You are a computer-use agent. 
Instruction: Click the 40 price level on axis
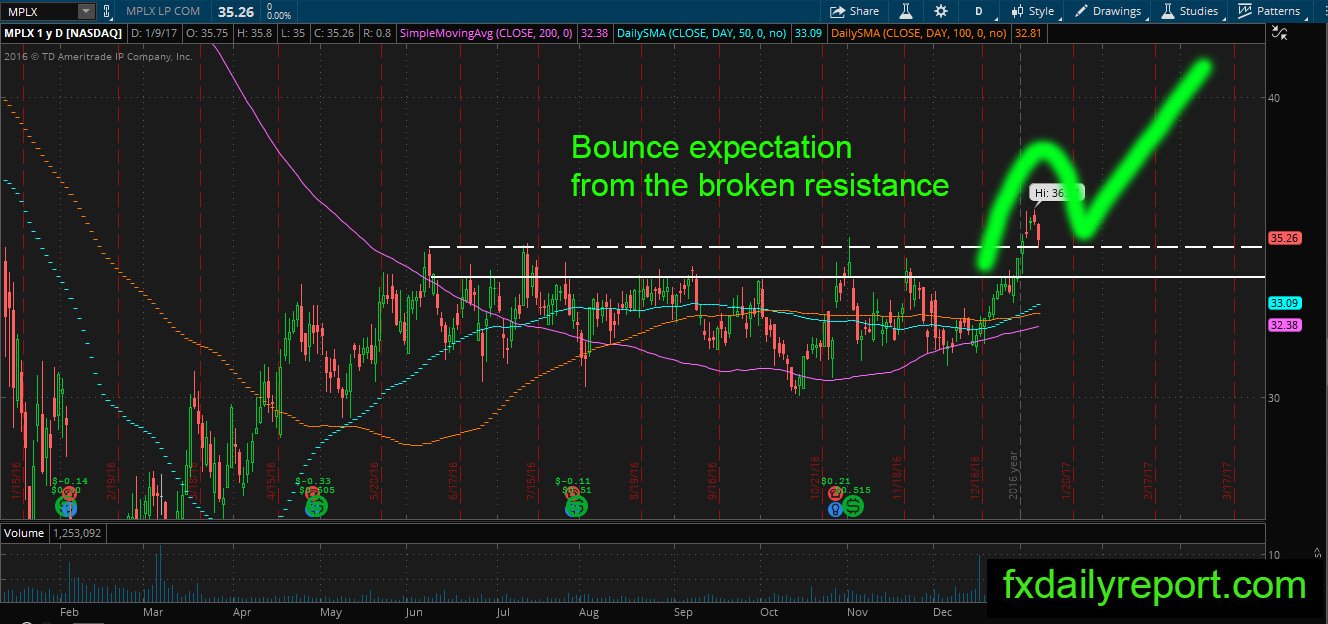pyautogui.click(x=1276, y=98)
